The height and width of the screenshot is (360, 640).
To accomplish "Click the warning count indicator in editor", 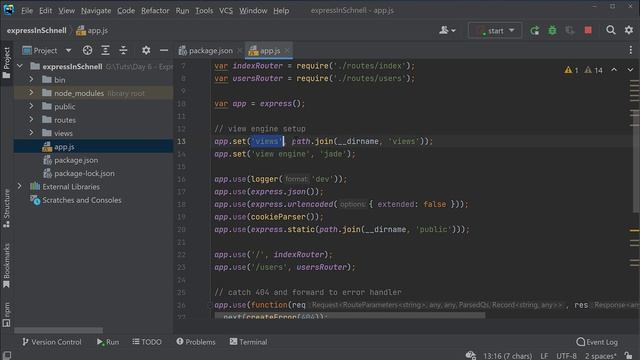I will click(x=583, y=70).
